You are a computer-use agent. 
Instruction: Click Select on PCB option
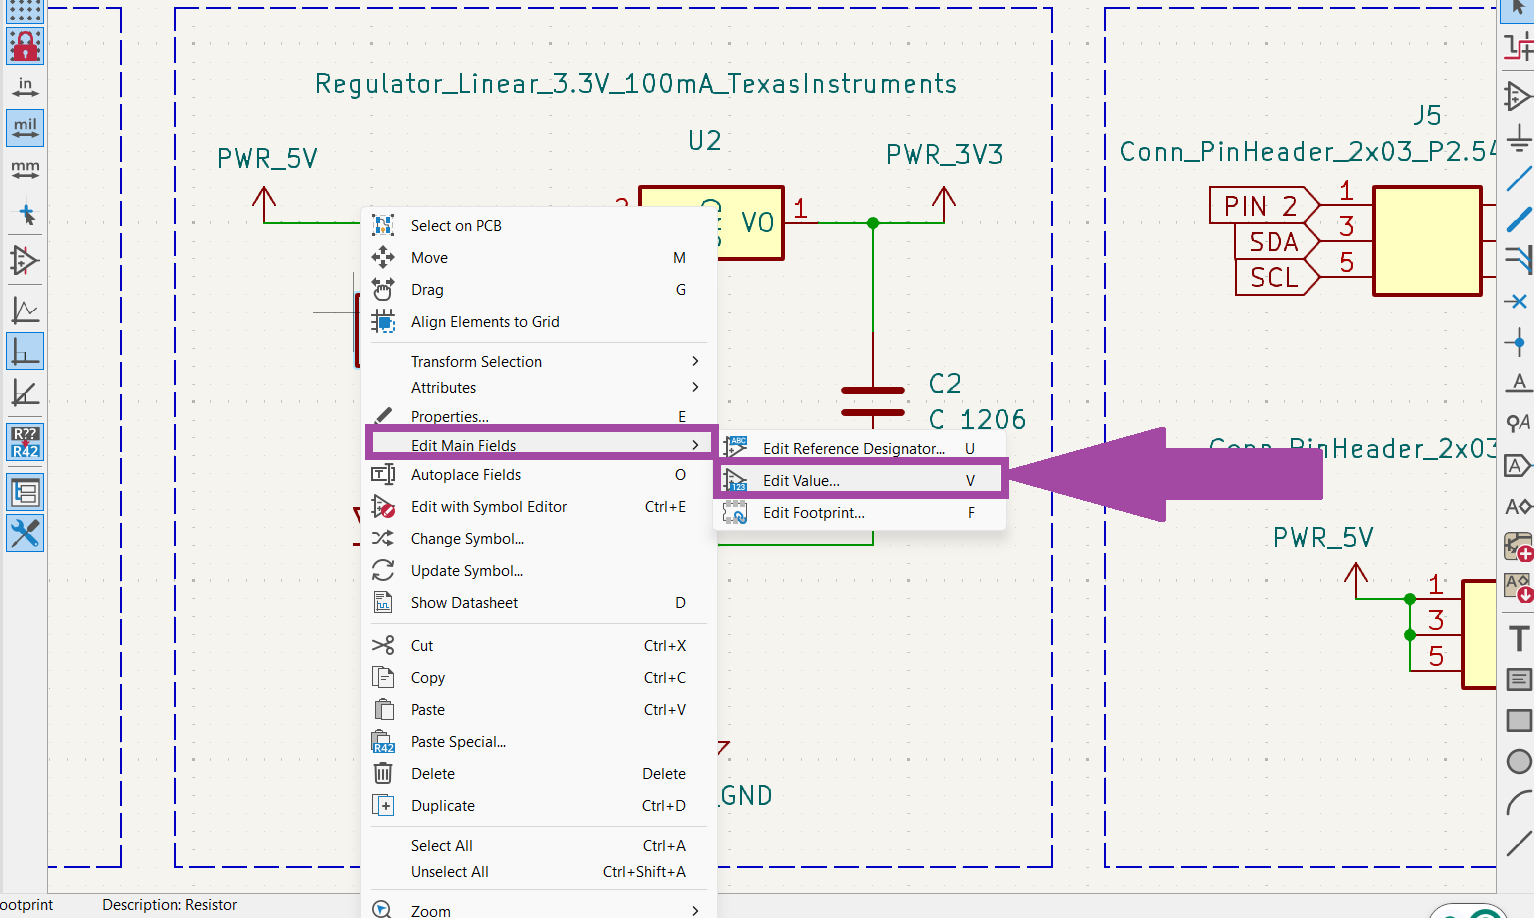[456, 226]
